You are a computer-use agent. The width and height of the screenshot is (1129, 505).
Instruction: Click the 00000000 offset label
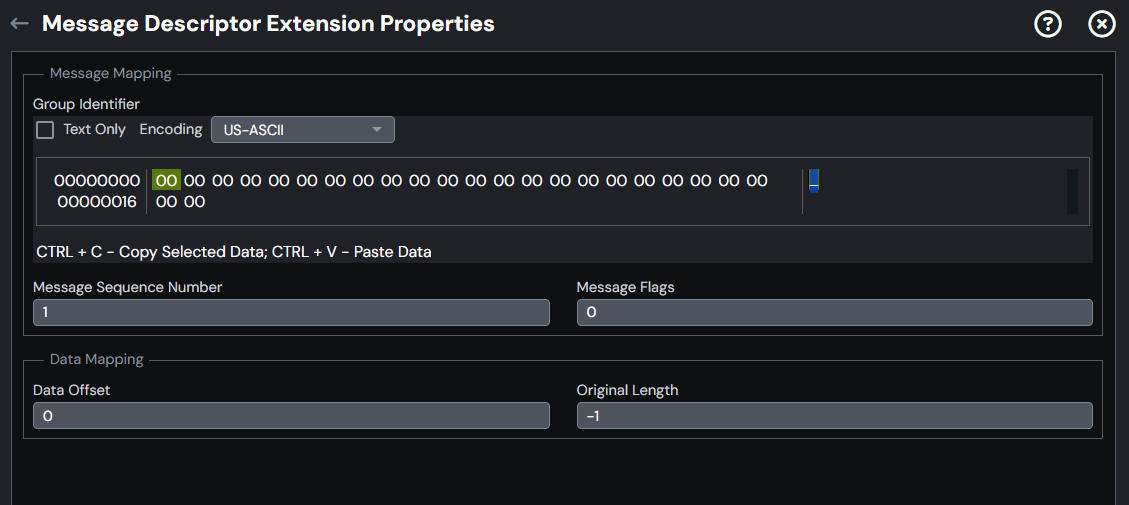[x=97, y=180]
